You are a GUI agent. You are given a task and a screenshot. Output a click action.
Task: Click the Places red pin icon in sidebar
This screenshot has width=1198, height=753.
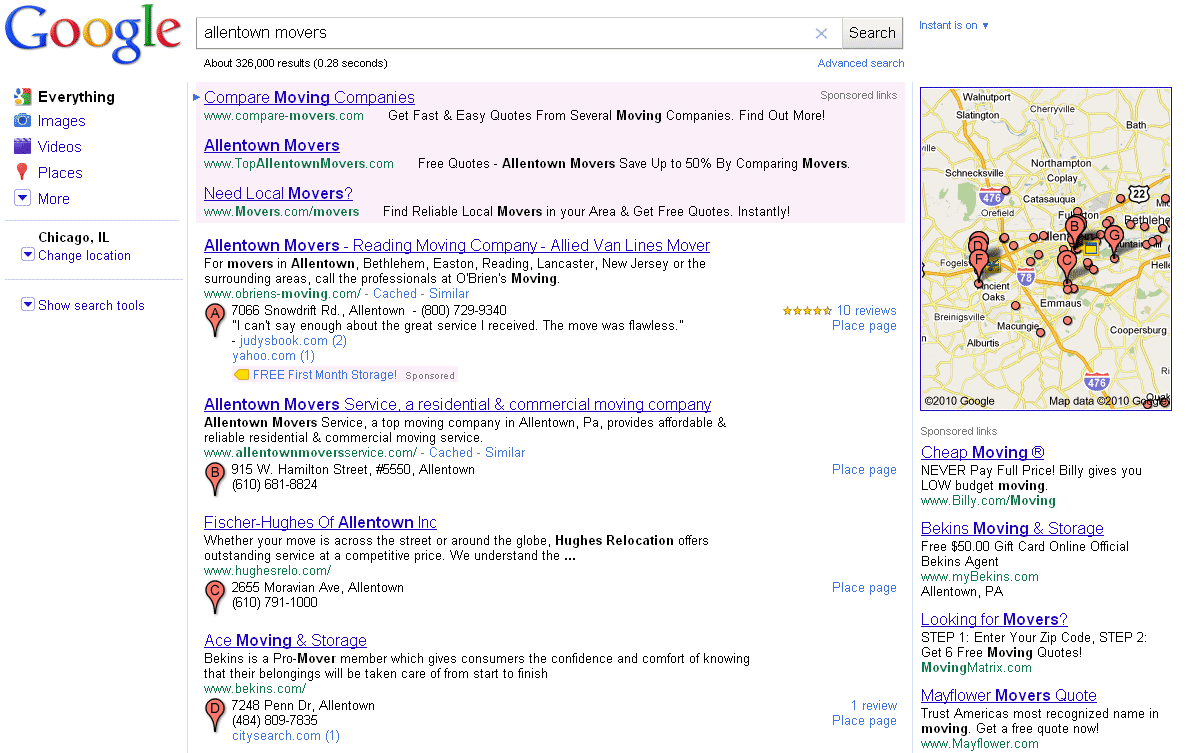pos(22,173)
